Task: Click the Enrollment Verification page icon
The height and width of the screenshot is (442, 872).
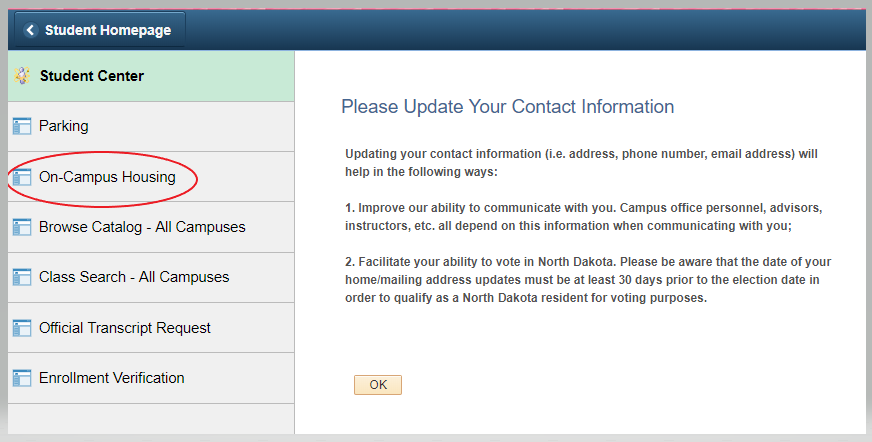Action: (22, 378)
